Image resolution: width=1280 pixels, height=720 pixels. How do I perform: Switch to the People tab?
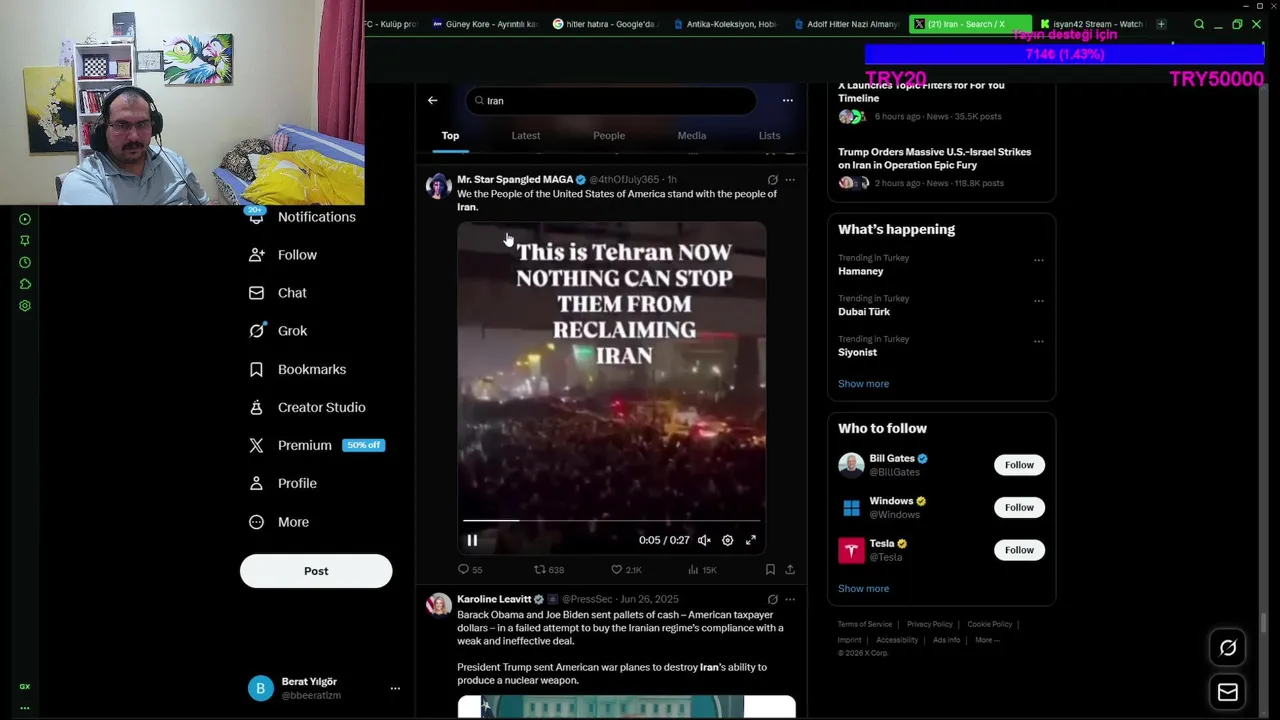click(609, 135)
